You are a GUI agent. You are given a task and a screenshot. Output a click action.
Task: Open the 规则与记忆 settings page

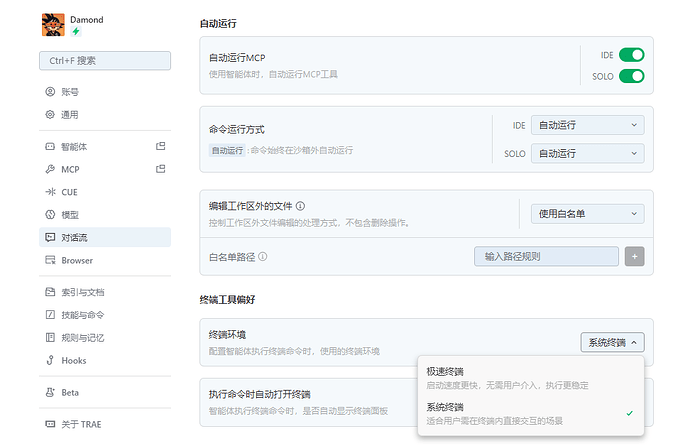tap(105, 338)
